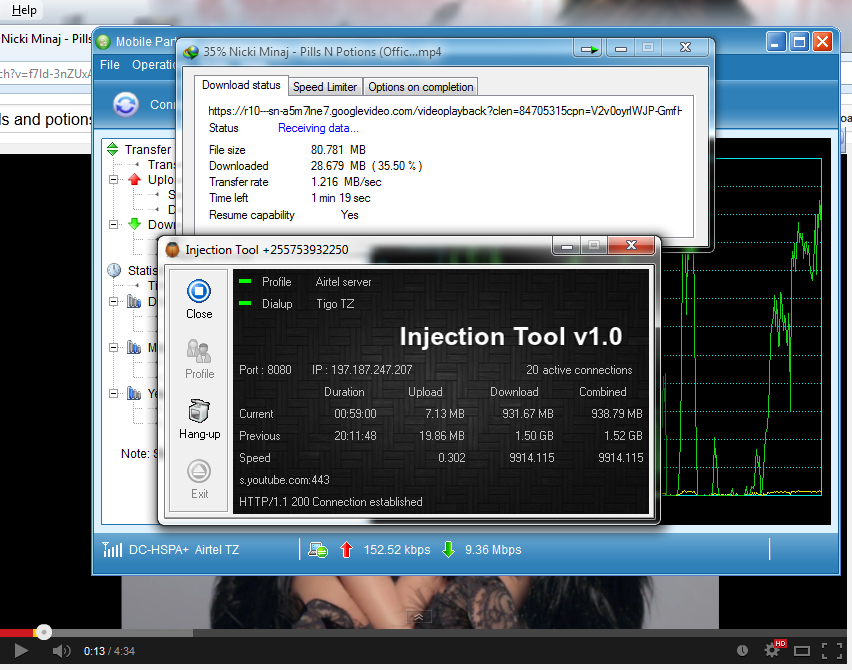The height and width of the screenshot is (670, 852).
Task: Click the green arrow button in download title bar
Action: [x=590, y=48]
